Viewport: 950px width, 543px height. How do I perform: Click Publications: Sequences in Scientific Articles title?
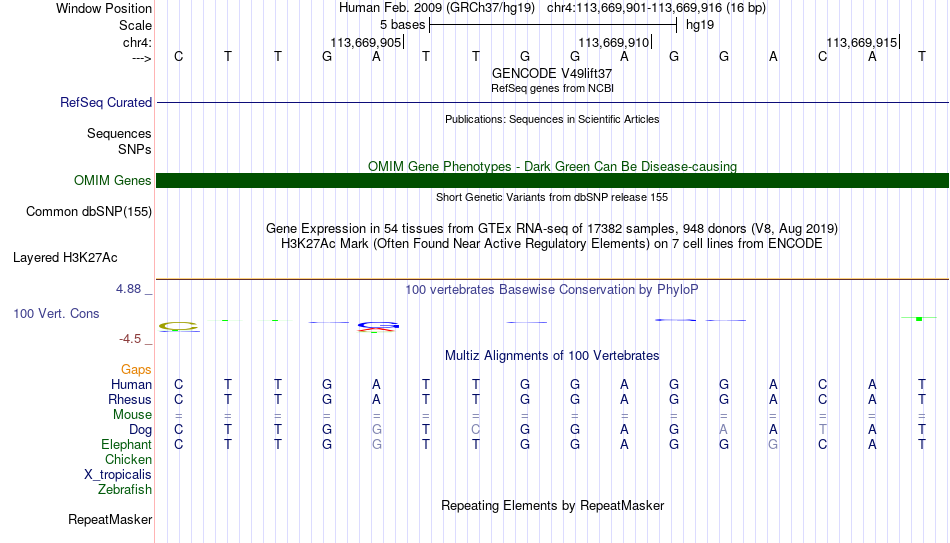552,119
